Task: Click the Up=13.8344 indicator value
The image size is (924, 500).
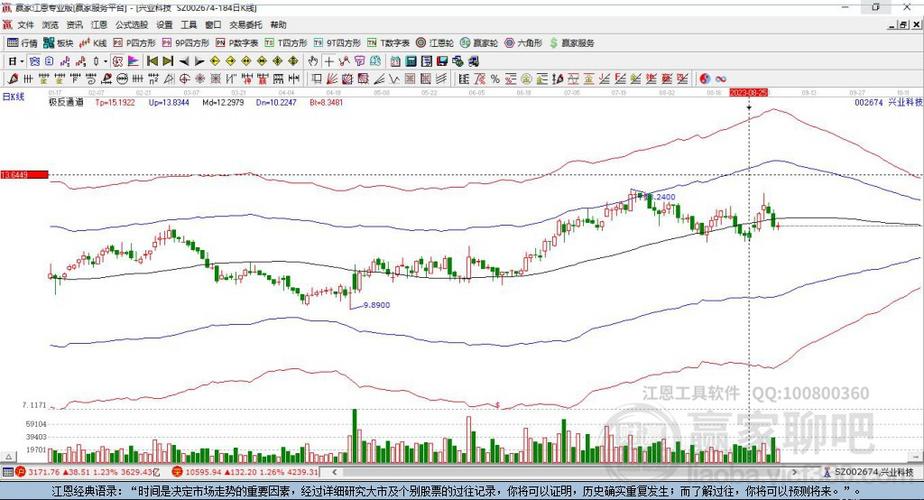Action: [x=169, y=102]
